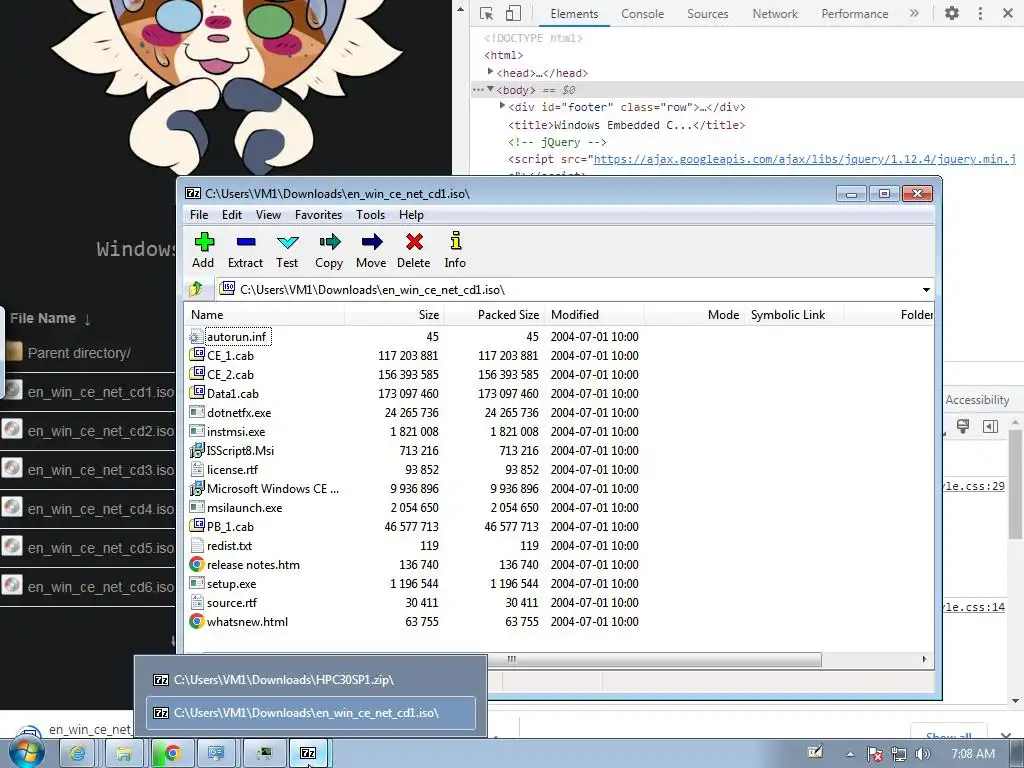Select autorun.inf file
This screenshot has height=768, width=1024.
[x=236, y=337]
